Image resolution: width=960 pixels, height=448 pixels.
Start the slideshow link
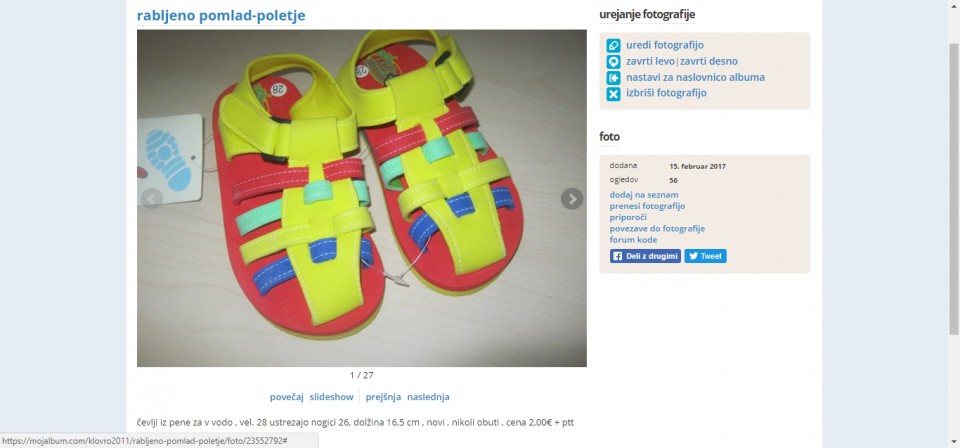[331, 397]
